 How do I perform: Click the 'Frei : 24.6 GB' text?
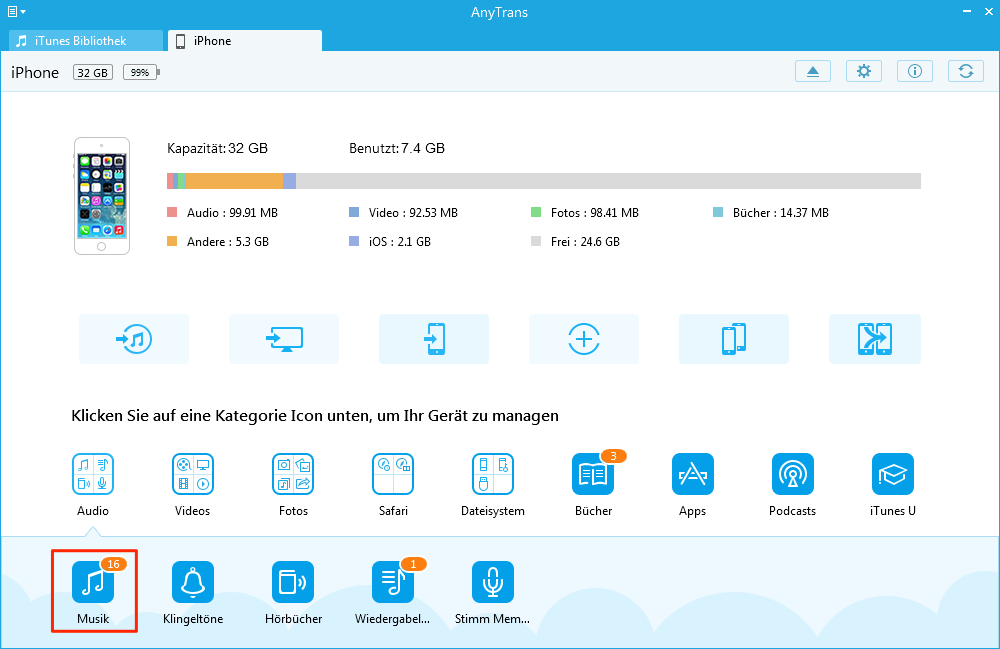click(585, 242)
